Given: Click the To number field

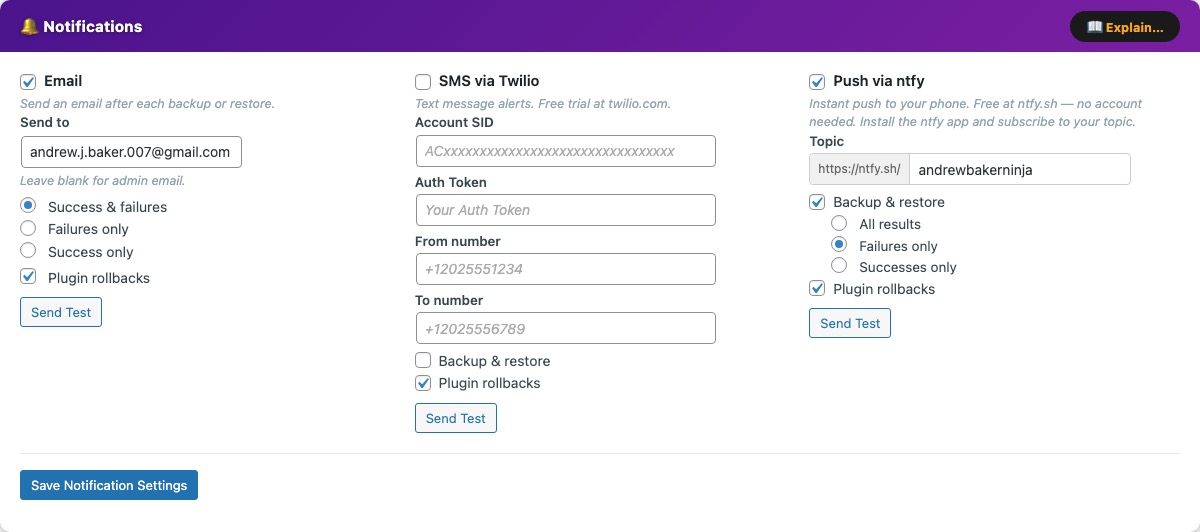Looking at the screenshot, I should 565,328.
